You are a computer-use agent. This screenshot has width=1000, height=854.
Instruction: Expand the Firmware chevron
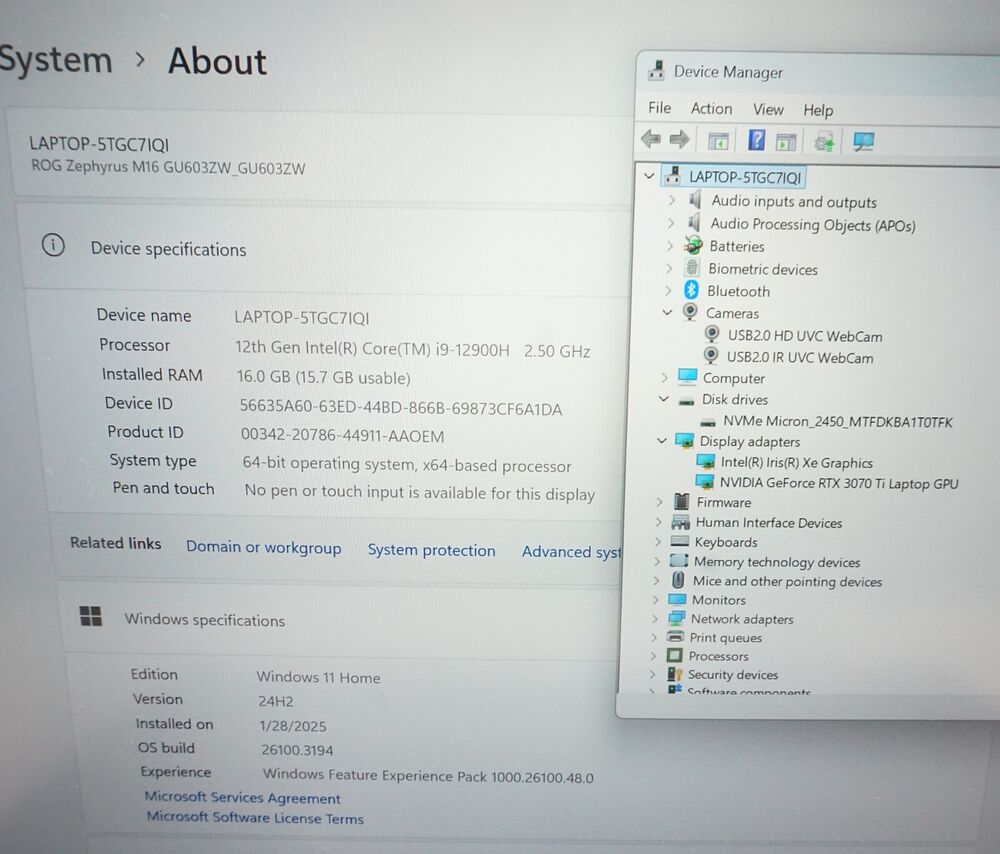click(659, 502)
